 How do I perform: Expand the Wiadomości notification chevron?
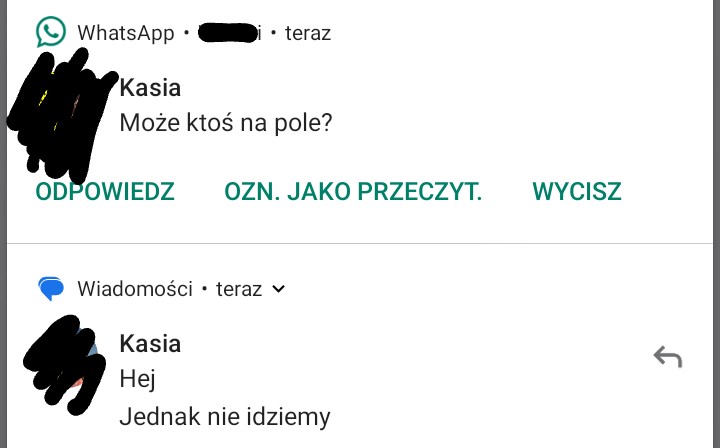(x=279, y=289)
